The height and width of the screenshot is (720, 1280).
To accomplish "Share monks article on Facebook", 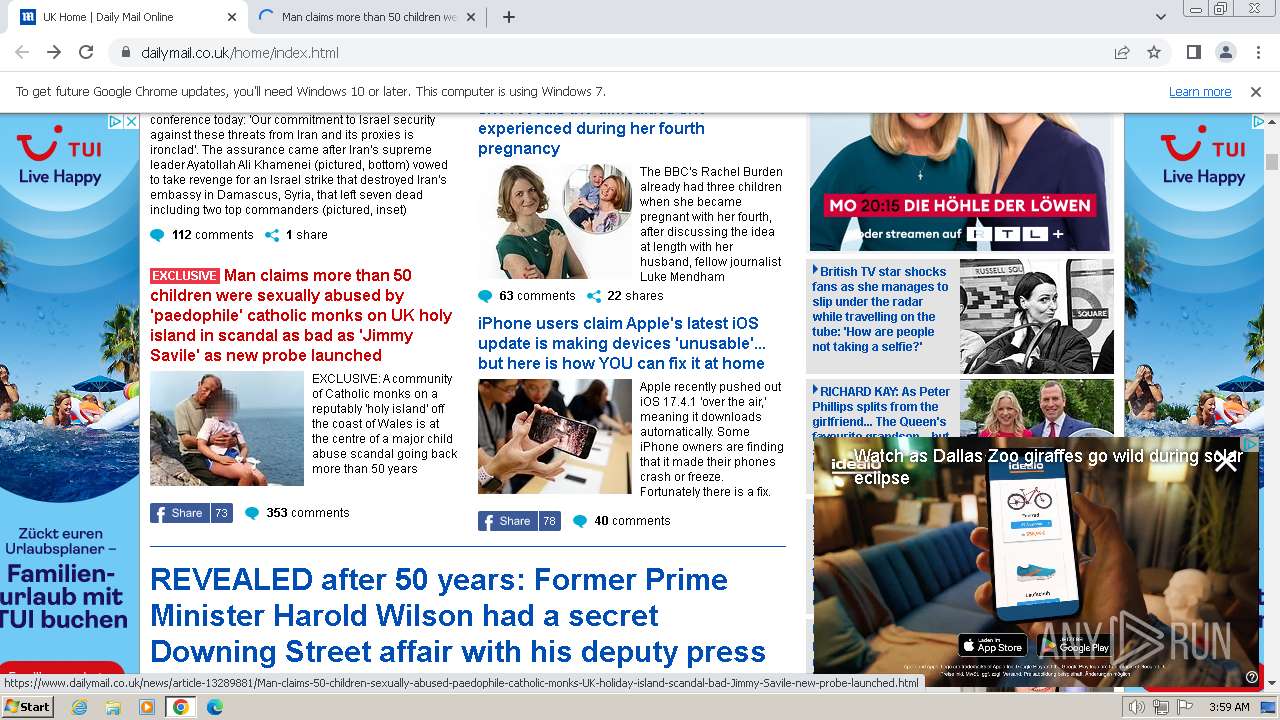I will 191,513.
